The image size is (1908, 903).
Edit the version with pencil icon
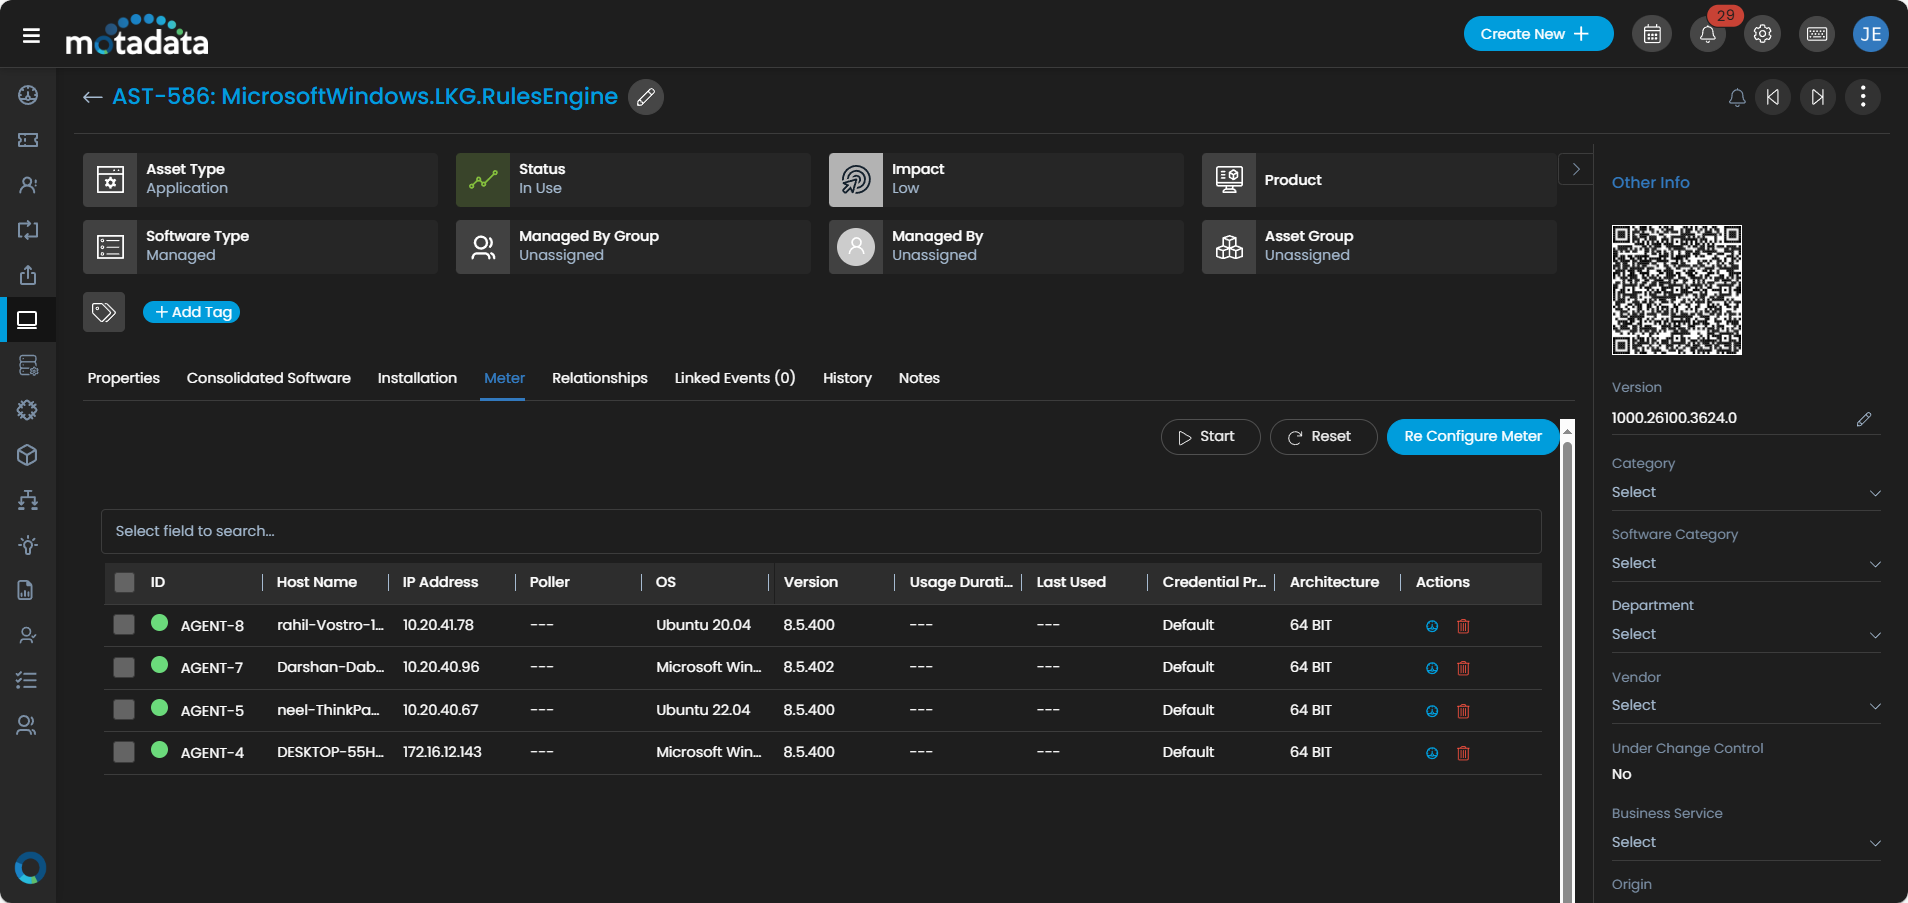coord(1864,419)
